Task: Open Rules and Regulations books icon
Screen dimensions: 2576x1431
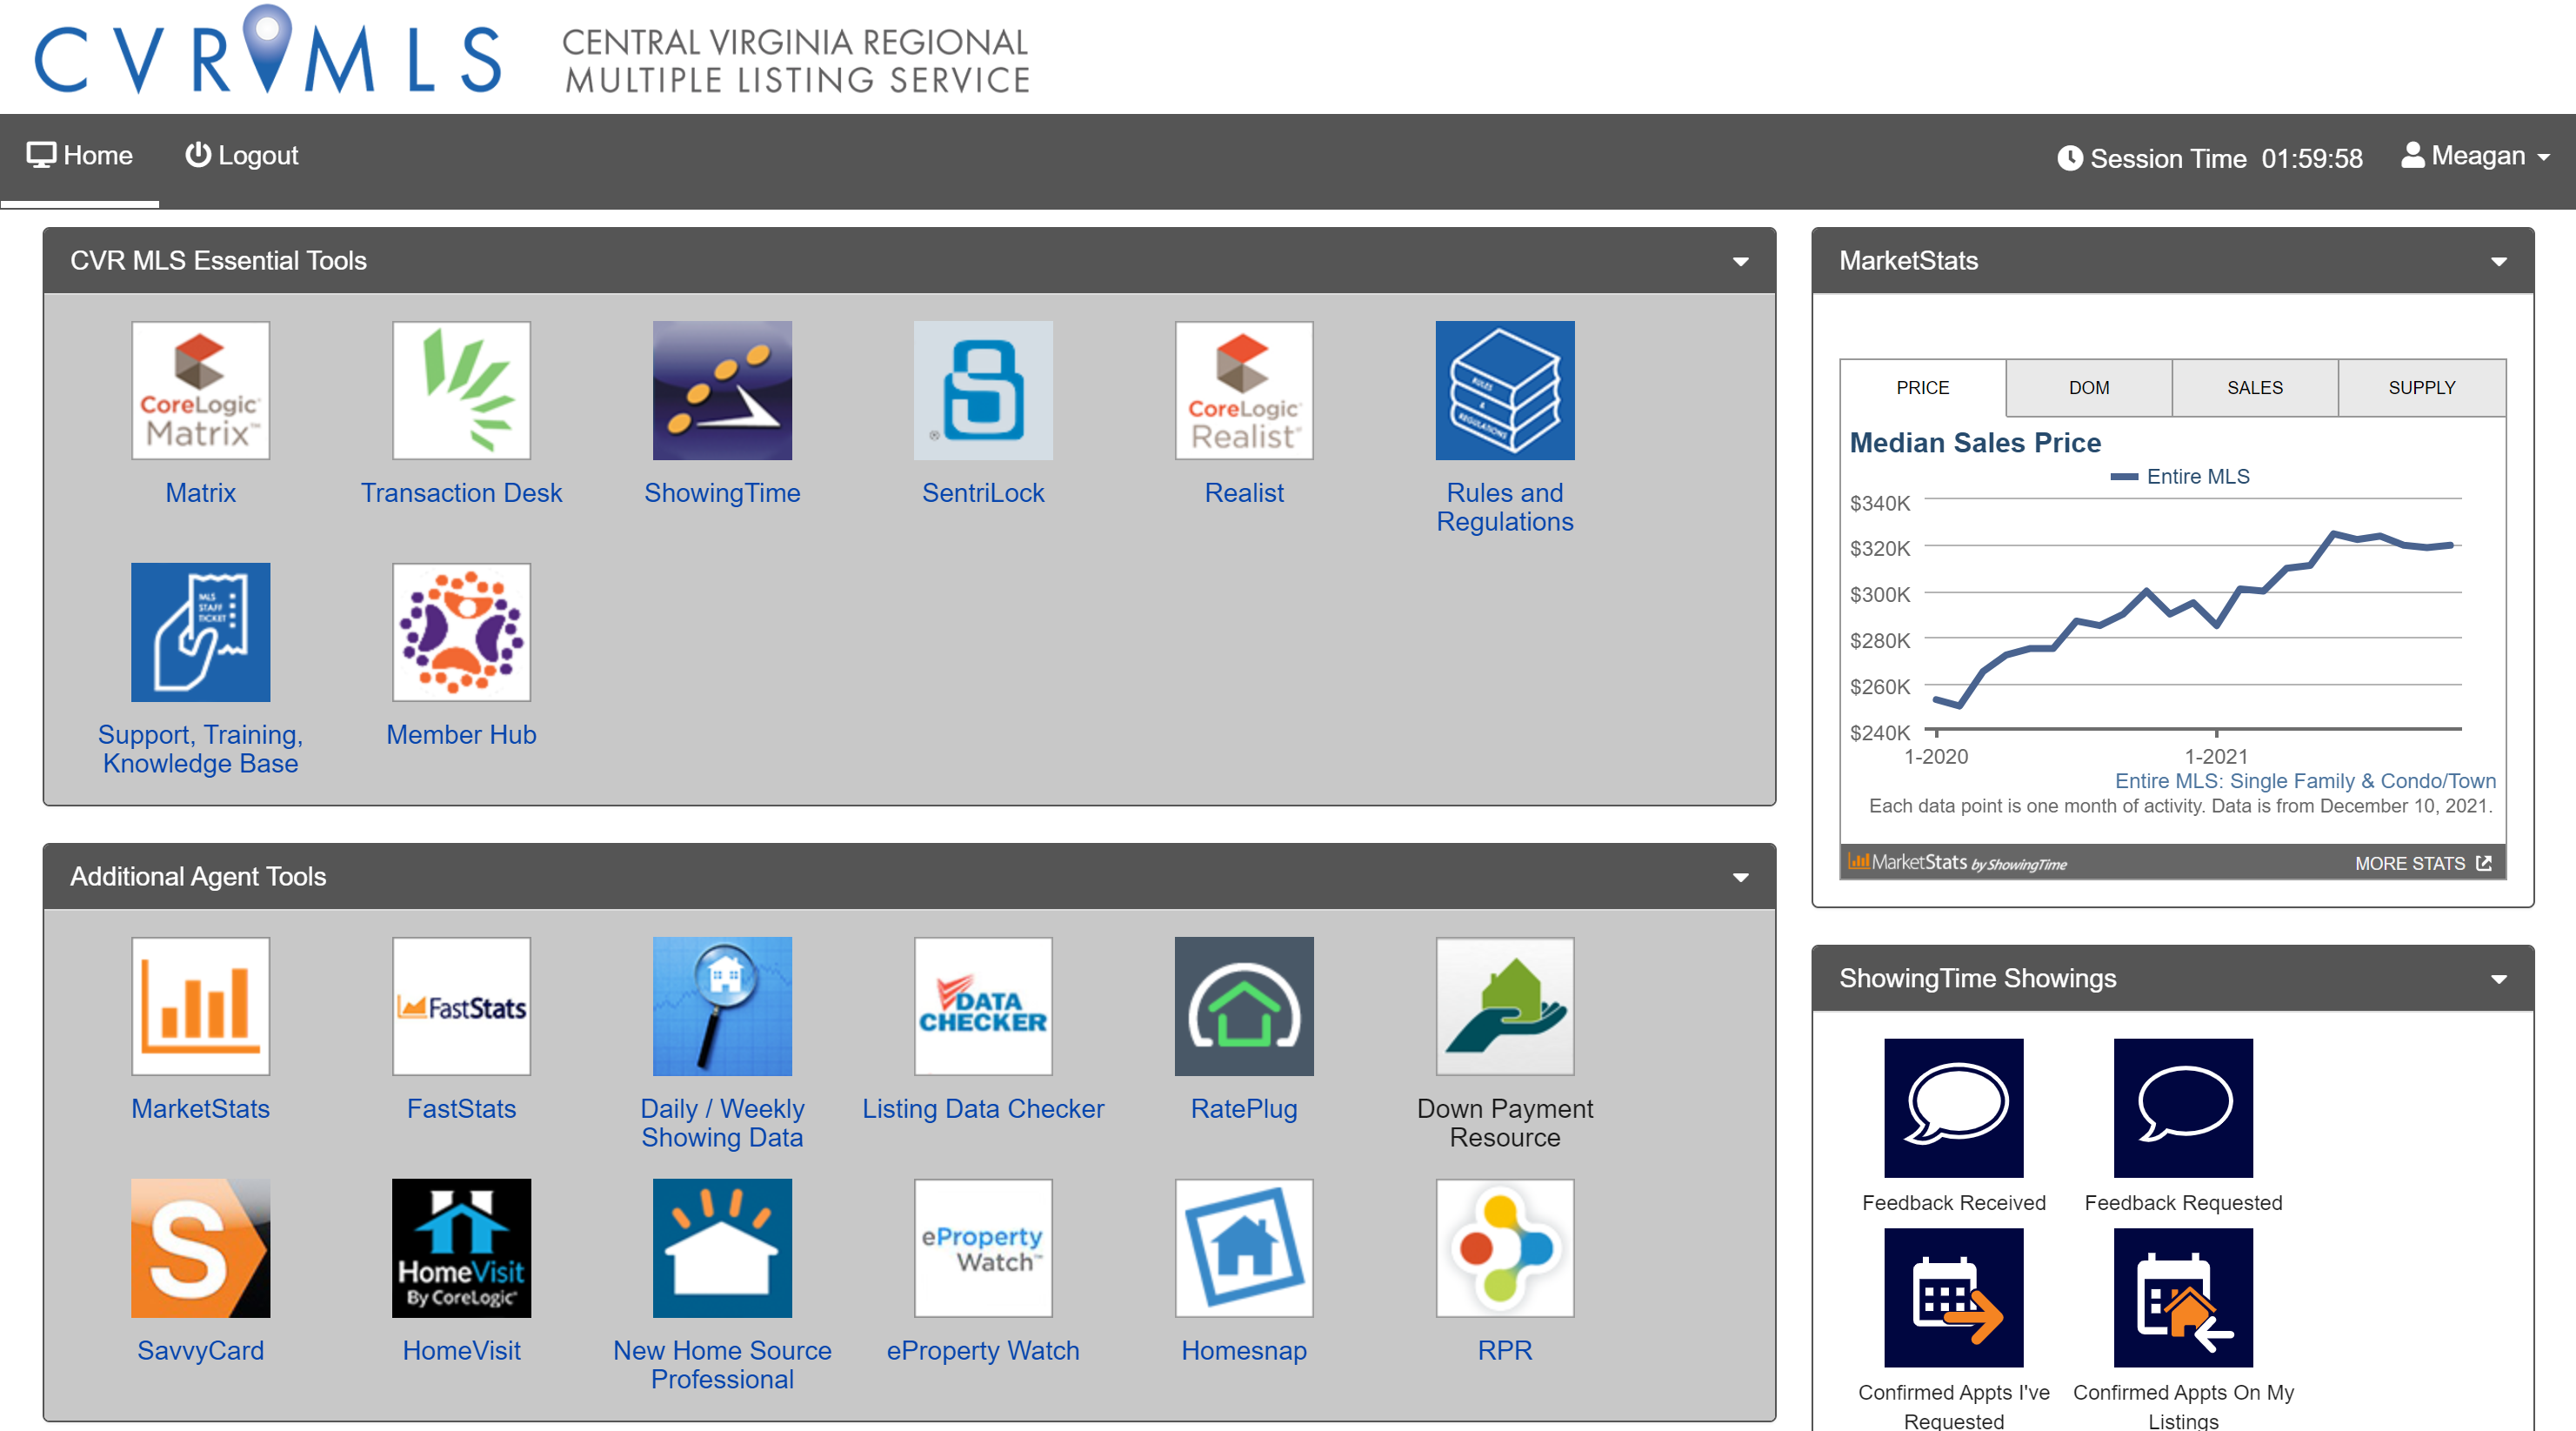Action: (x=1505, y=390)
